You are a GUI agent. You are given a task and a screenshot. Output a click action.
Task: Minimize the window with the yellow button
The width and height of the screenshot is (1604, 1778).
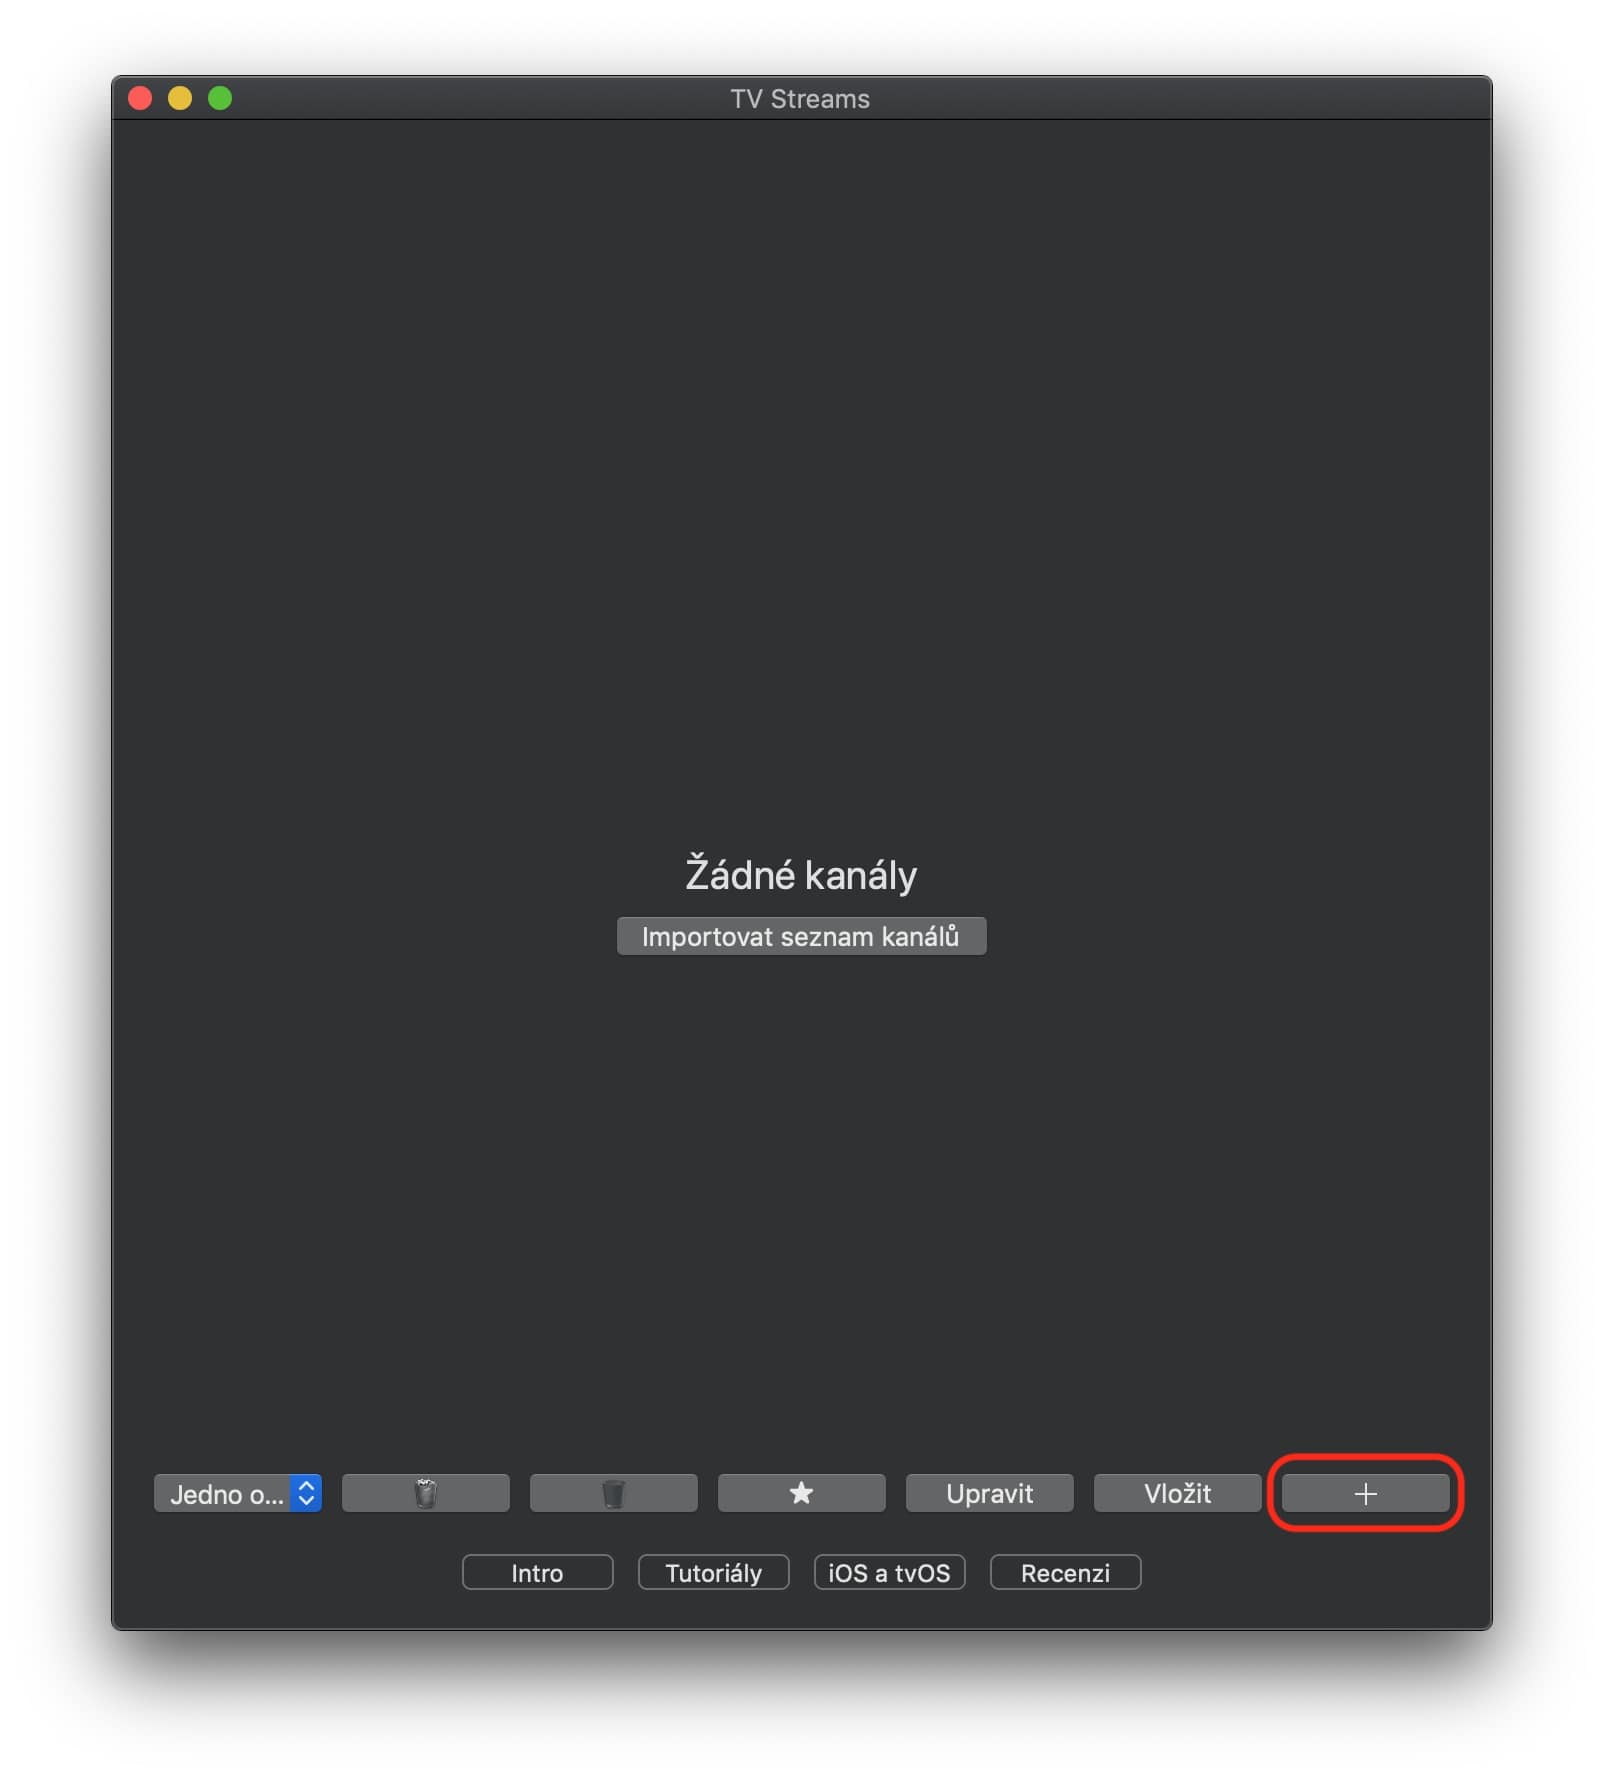coord(180,98)
